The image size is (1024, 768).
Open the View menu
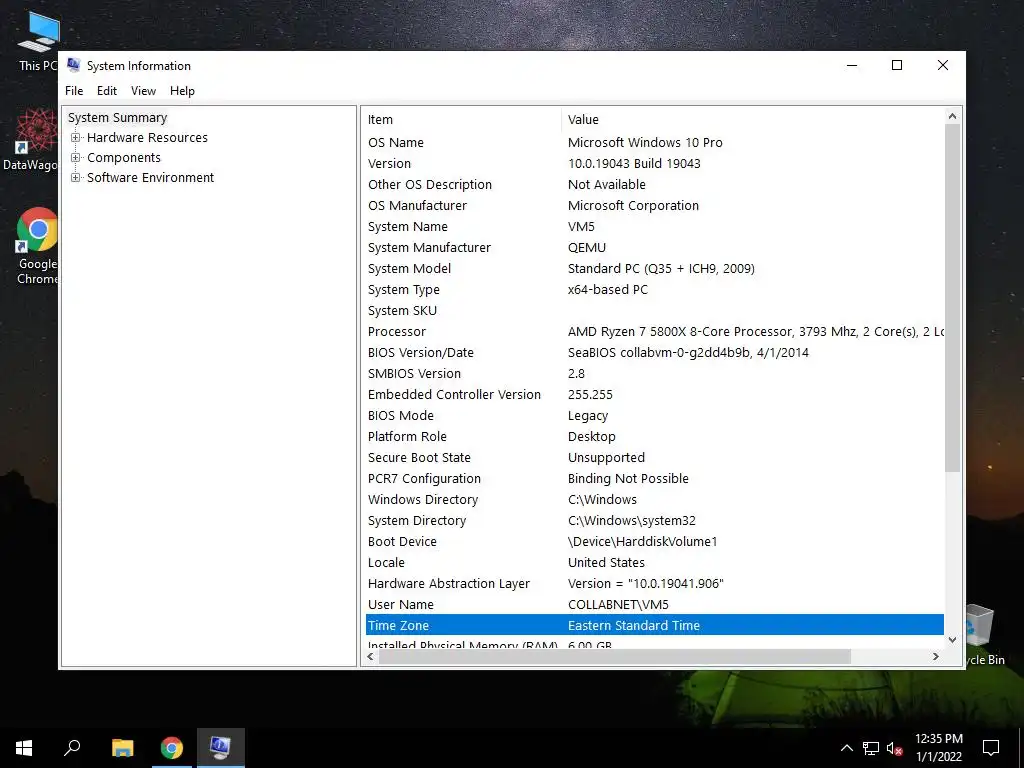(143, 91)
